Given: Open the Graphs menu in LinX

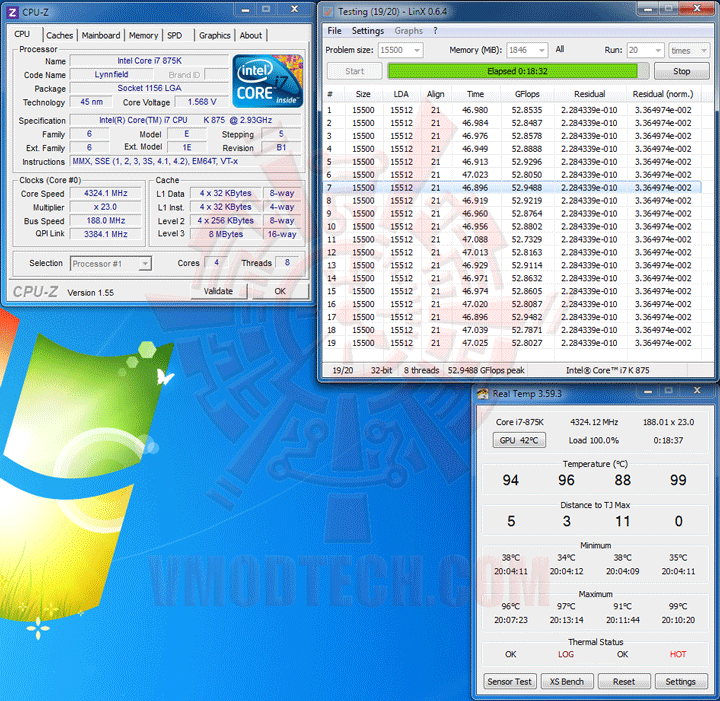Looking at the screenshot, I should (409, 31).
